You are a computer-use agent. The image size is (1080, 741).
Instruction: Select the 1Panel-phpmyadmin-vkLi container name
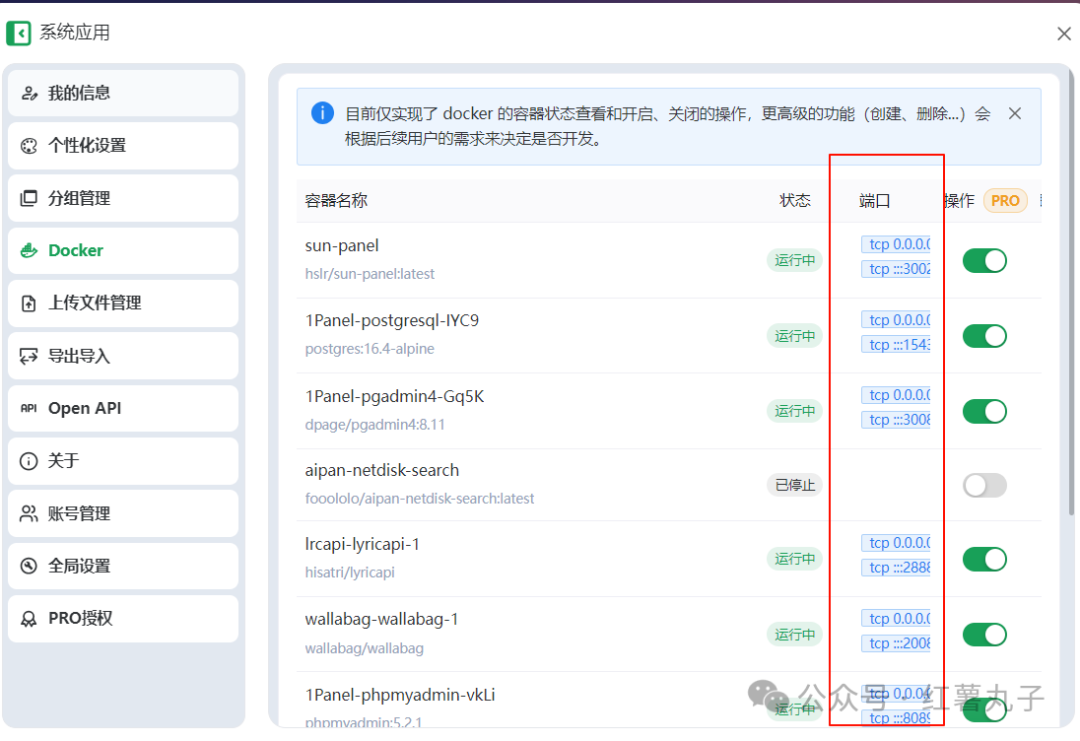(400, 695)
